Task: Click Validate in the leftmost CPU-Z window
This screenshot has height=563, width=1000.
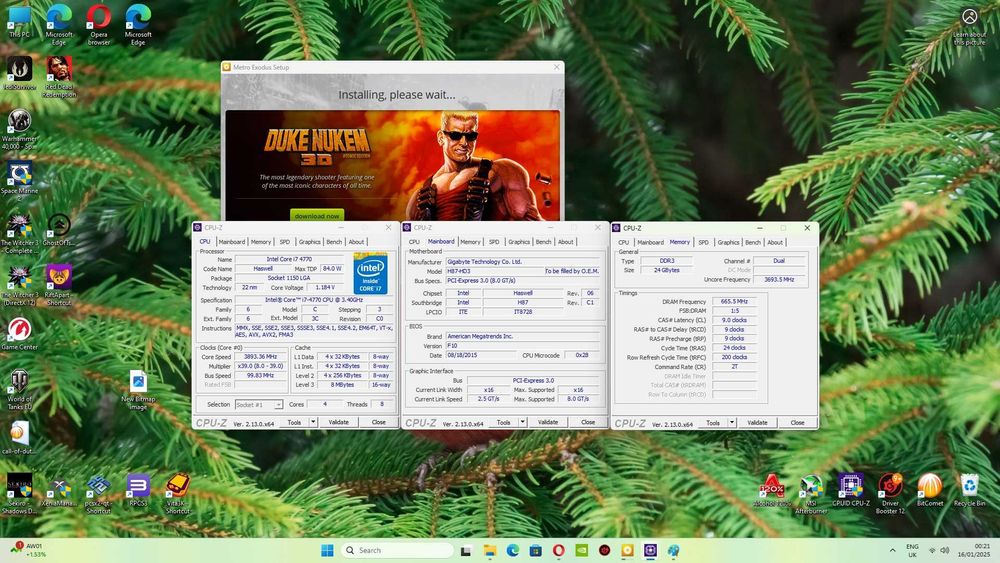Action: 339,422
